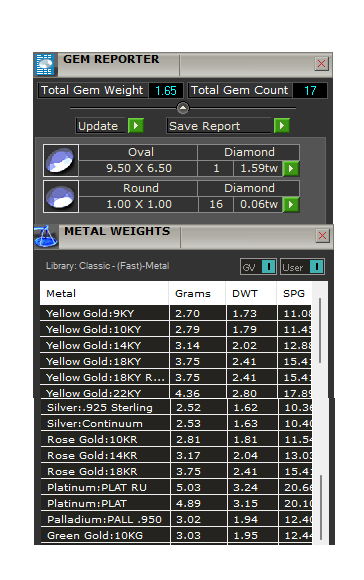
Task: Click the green arrow next to Update
Action: click(136, 125)
